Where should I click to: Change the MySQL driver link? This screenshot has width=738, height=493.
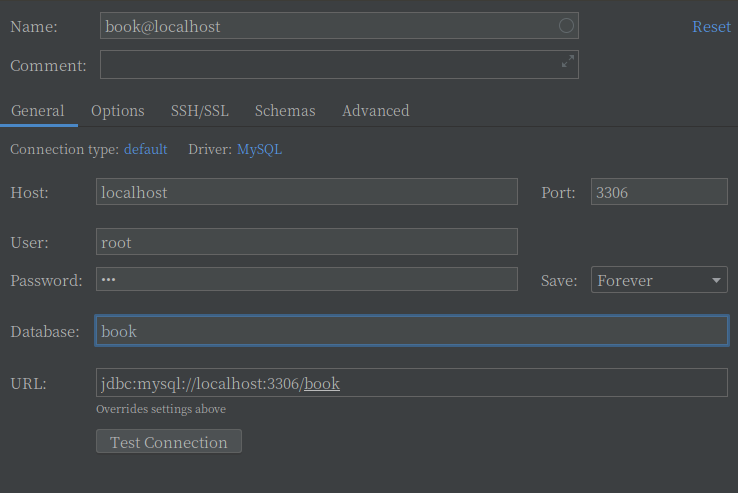[x=259, y=149]
